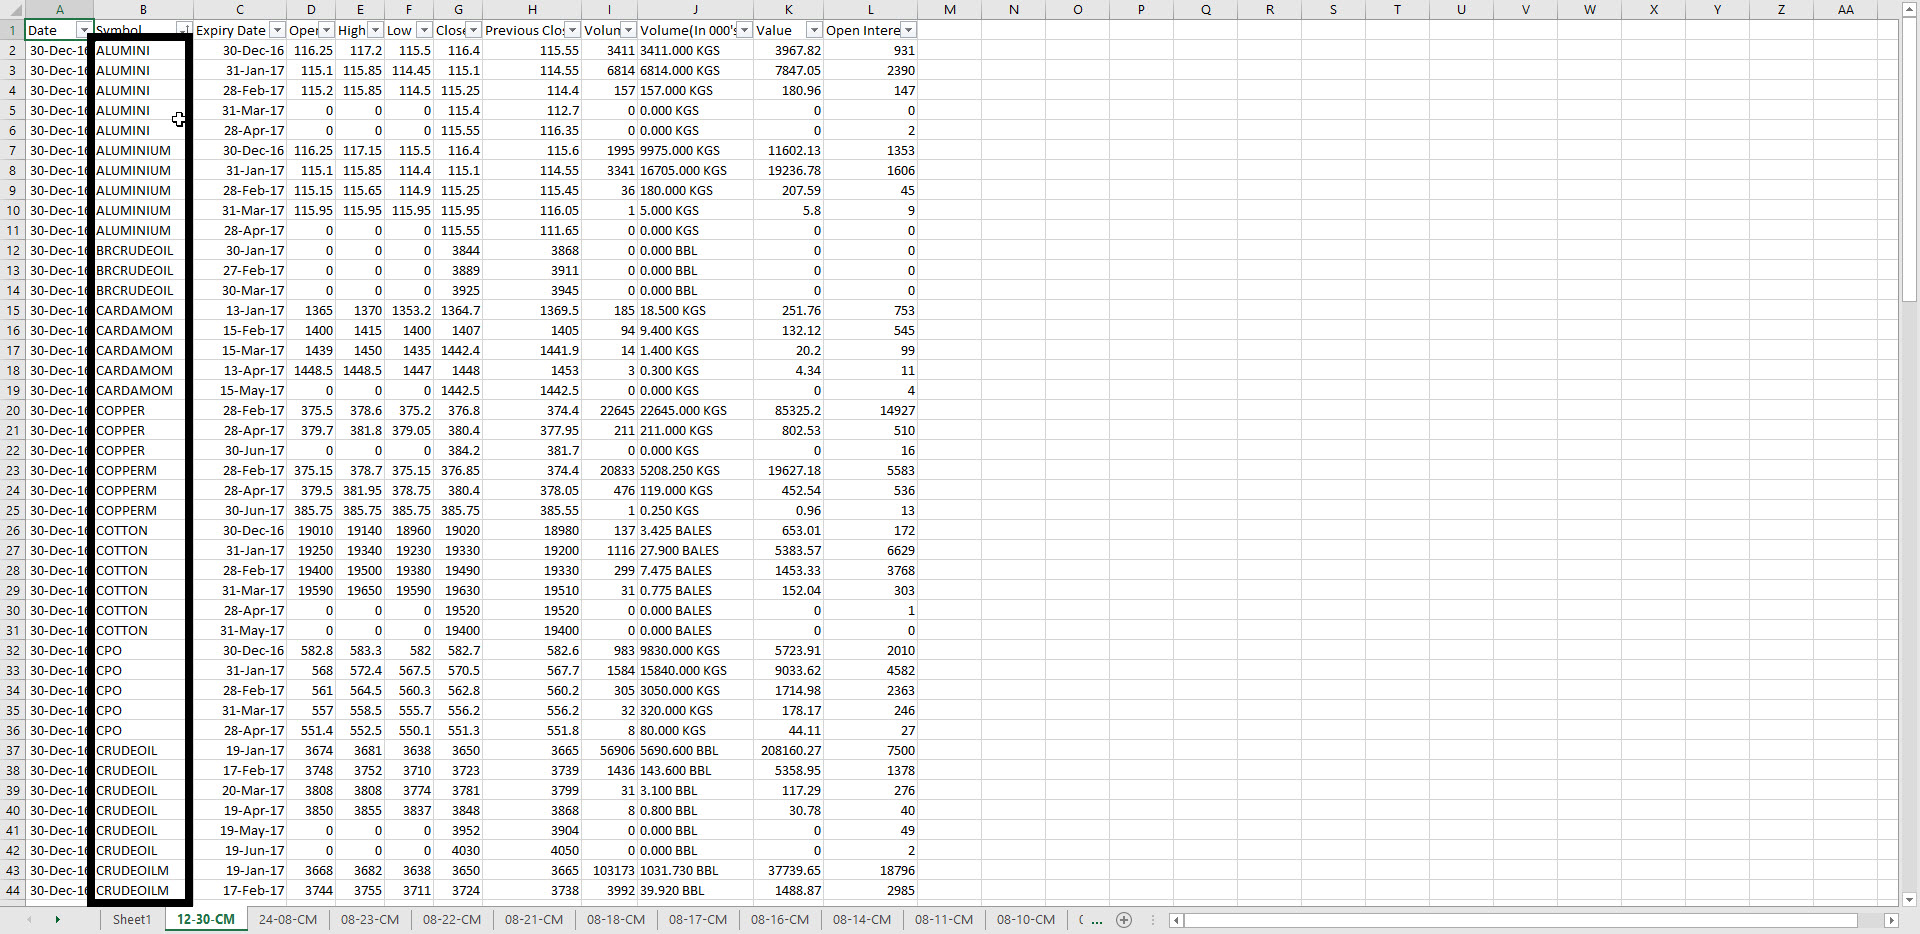
Task: Open the High column filter dropdown
Action: pos(375,30)
